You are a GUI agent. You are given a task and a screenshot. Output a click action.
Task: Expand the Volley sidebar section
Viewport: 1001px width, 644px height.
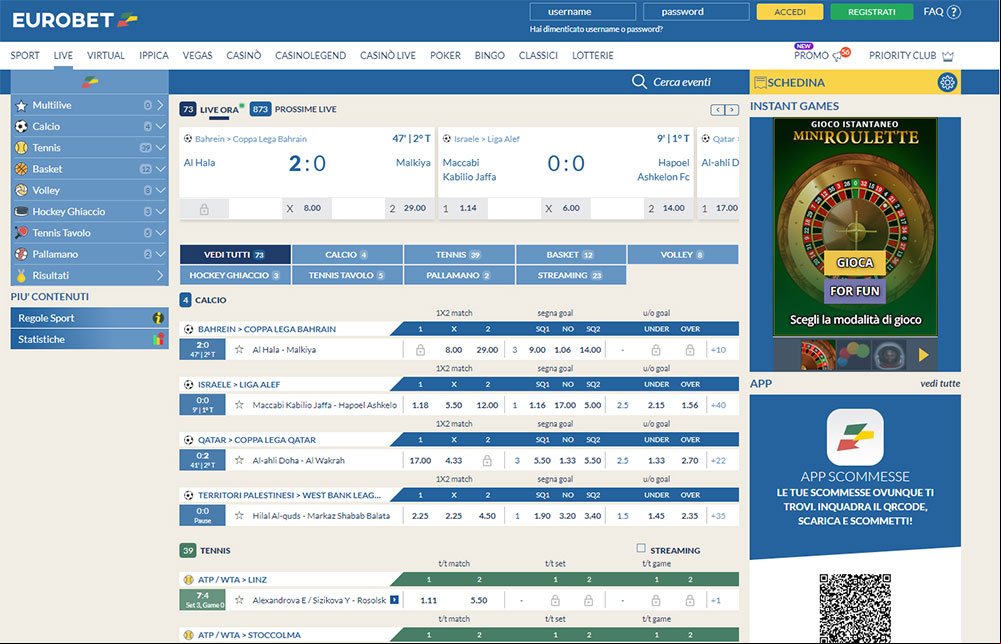[x=160, y=190]
